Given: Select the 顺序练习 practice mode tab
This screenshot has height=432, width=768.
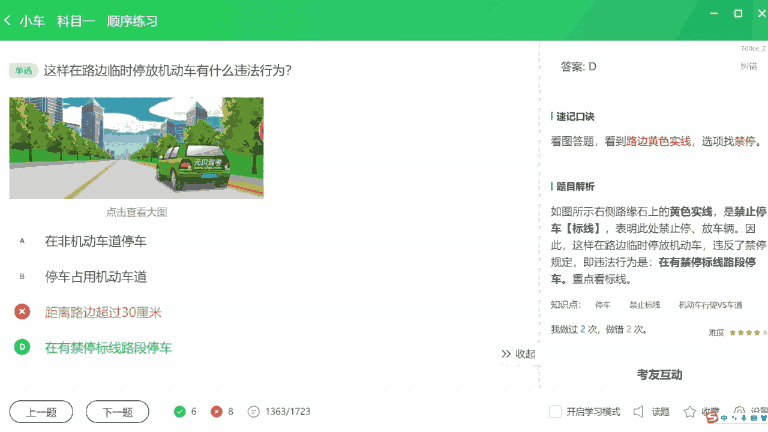Looking at the screenshot, I should [x=132, y=21].
